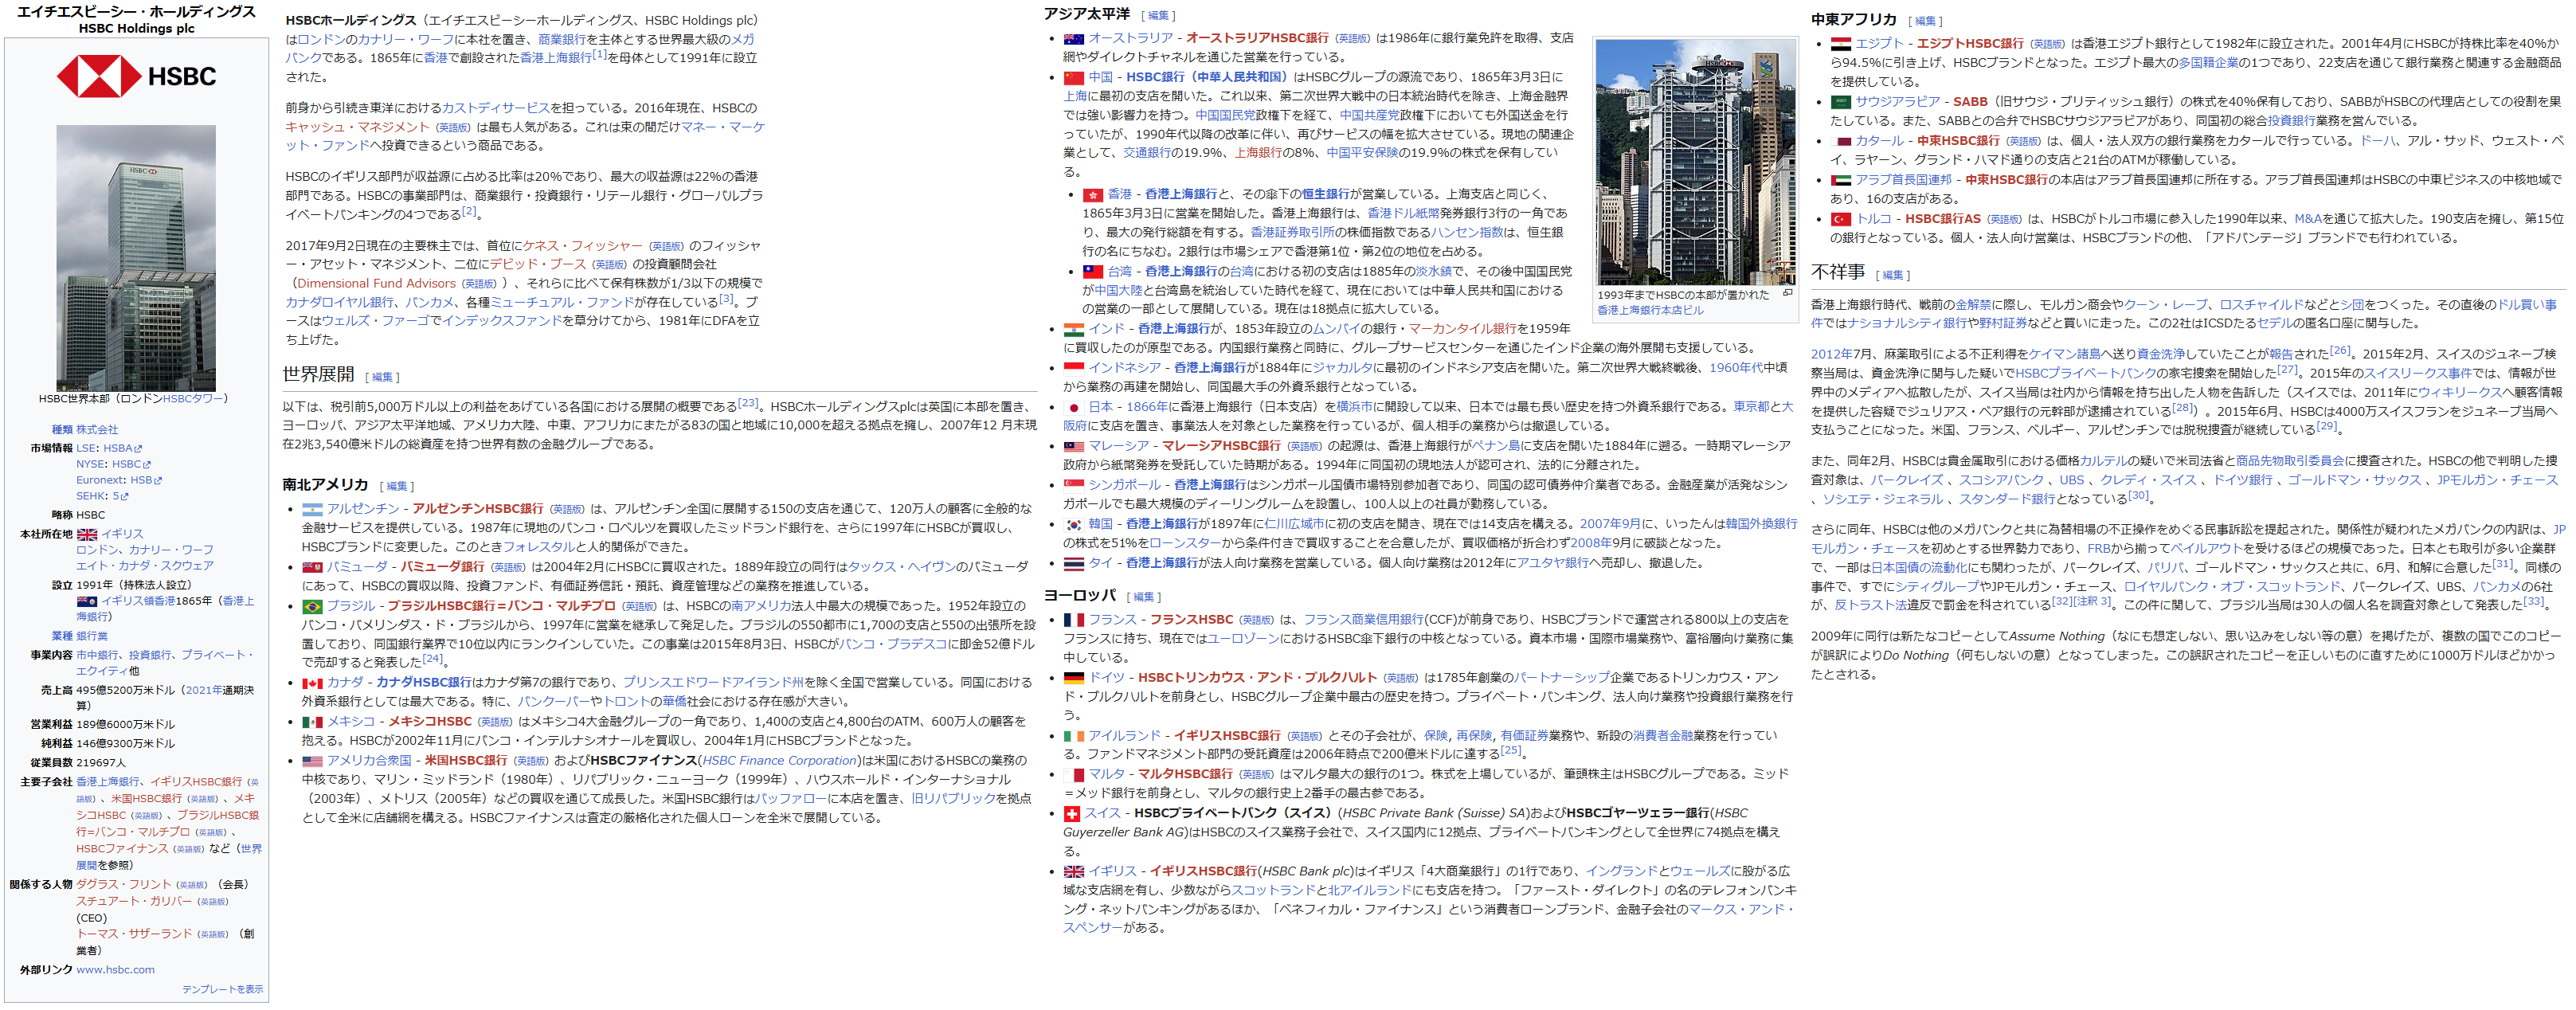
Task: Edit the 世界展開 section
Action: tap(383, 378)
